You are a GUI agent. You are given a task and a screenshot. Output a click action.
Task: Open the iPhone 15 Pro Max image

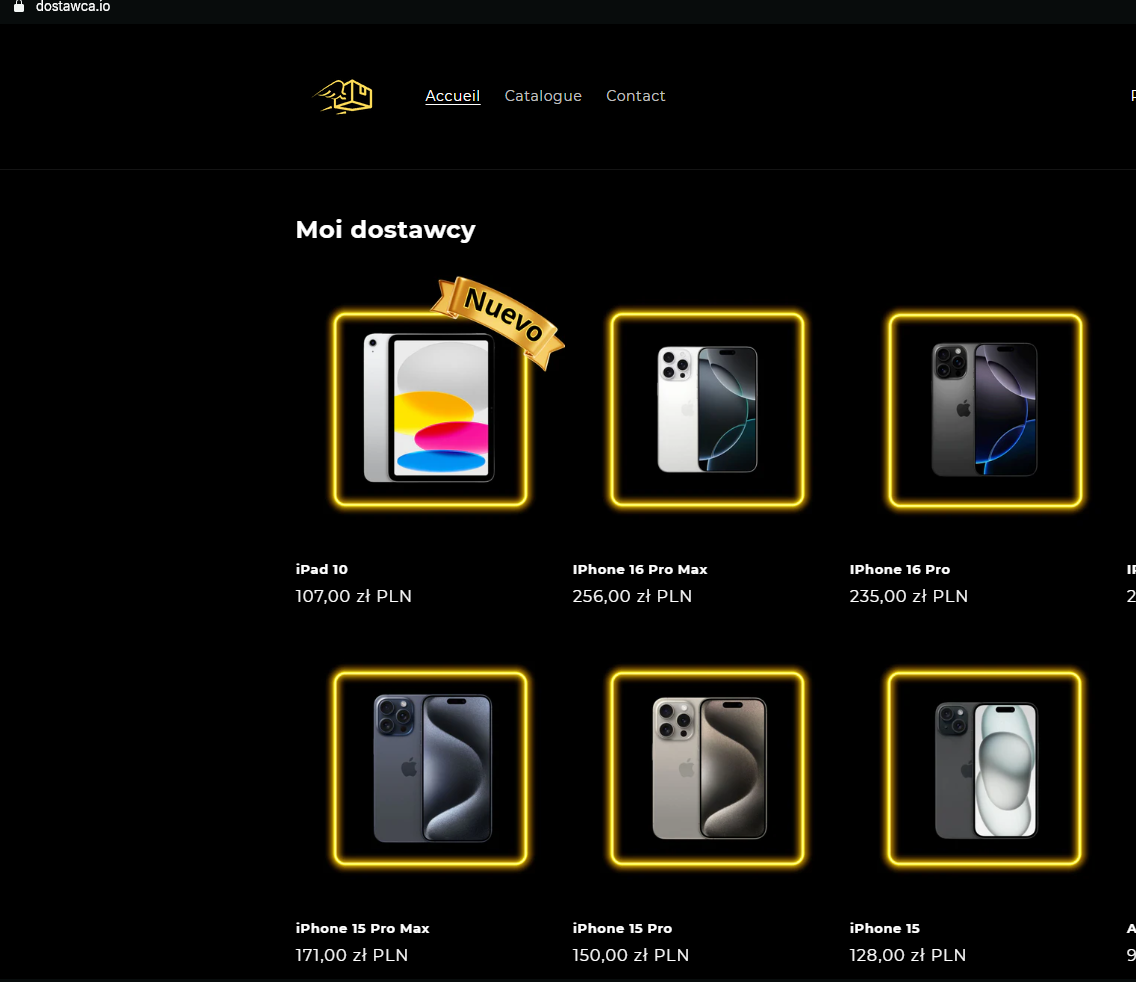[430, 768]
